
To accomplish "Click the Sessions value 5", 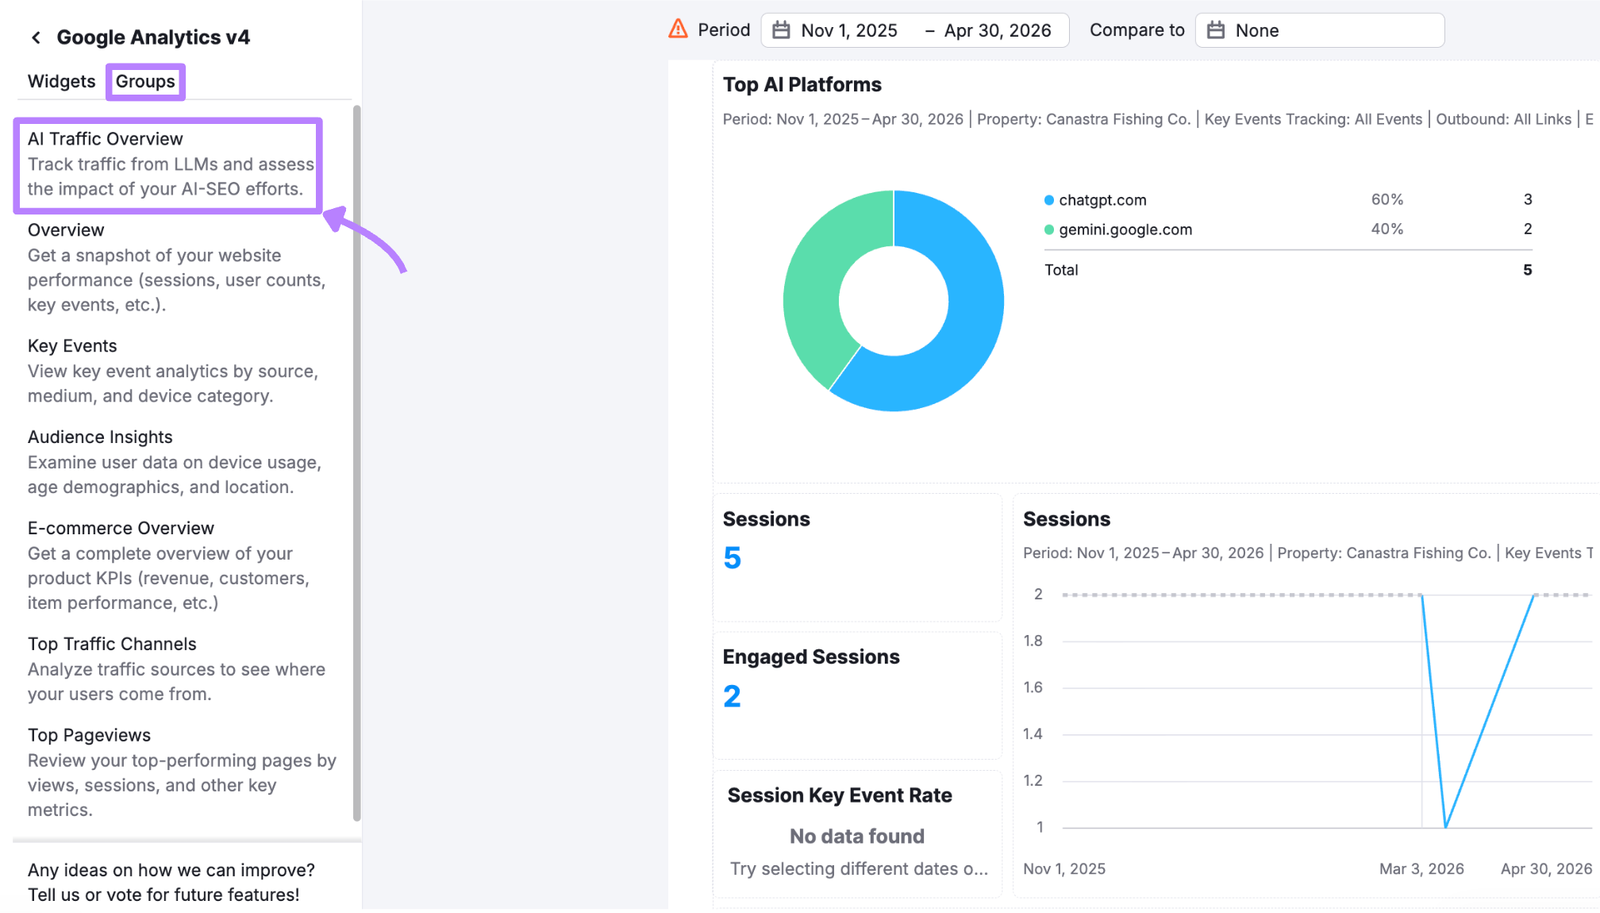I will (732, 558).
